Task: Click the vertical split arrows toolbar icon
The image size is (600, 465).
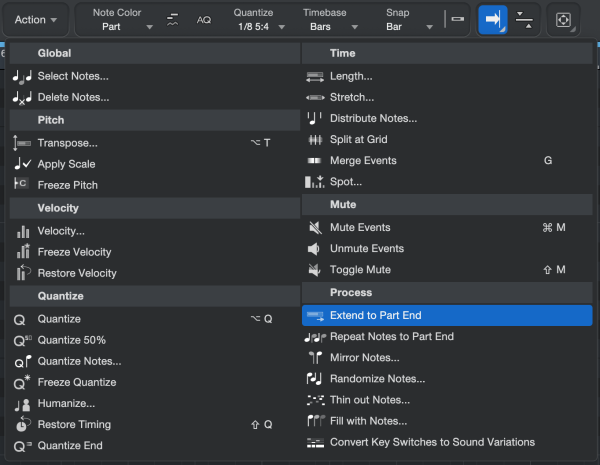Action: (x=524, y=20)
